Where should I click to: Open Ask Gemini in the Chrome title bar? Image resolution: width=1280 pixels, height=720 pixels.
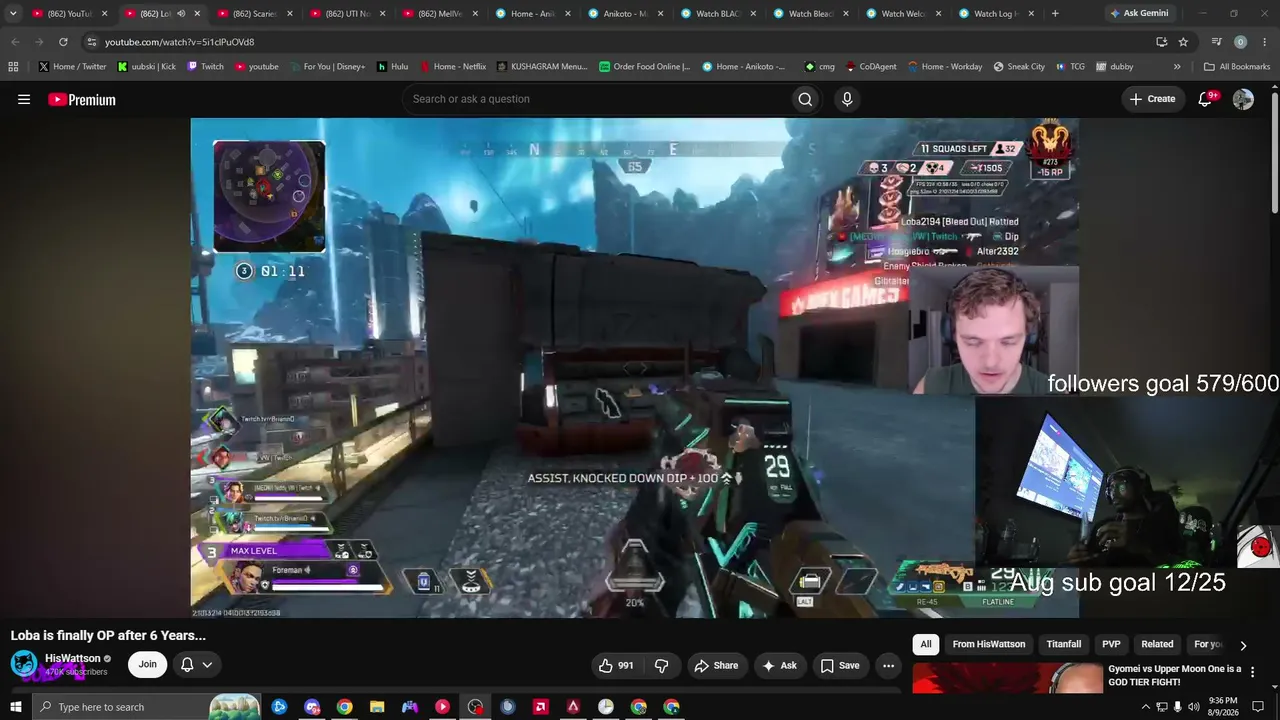1138,14
